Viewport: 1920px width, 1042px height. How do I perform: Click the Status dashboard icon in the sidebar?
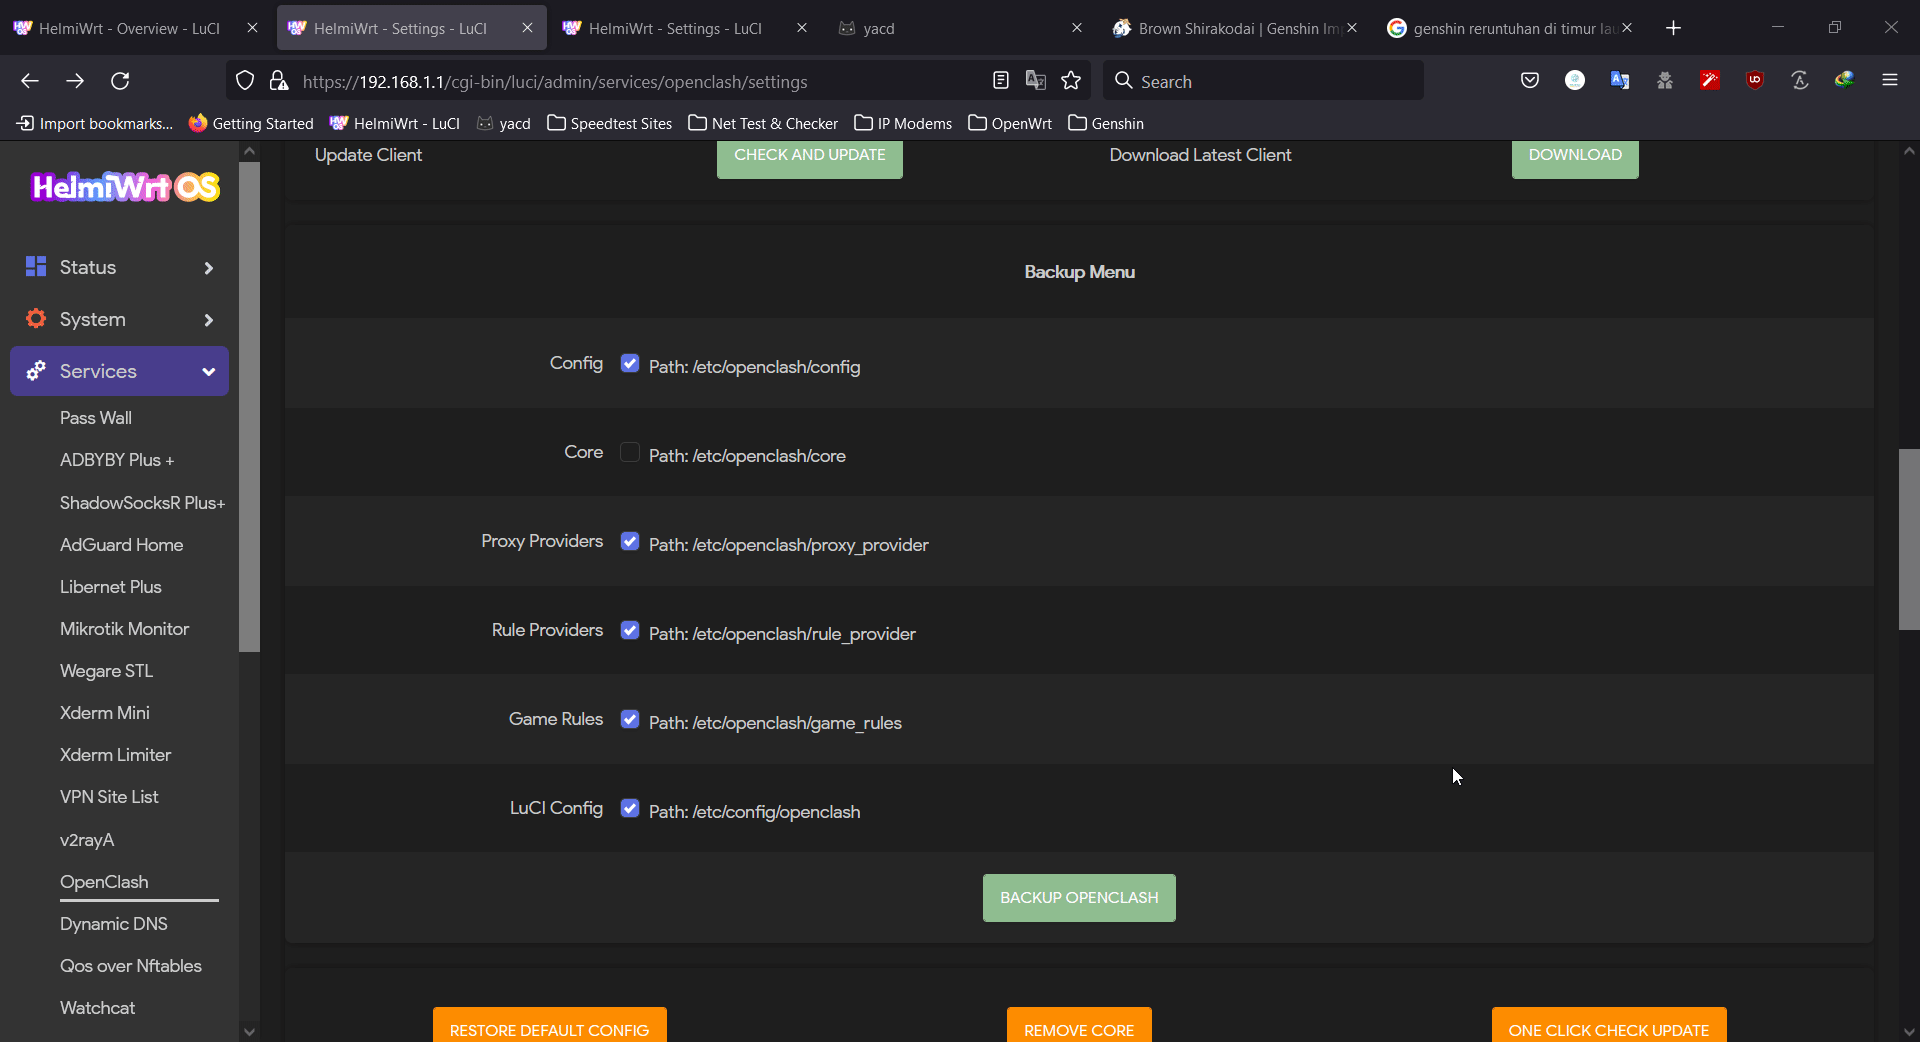tap(36, 266)
